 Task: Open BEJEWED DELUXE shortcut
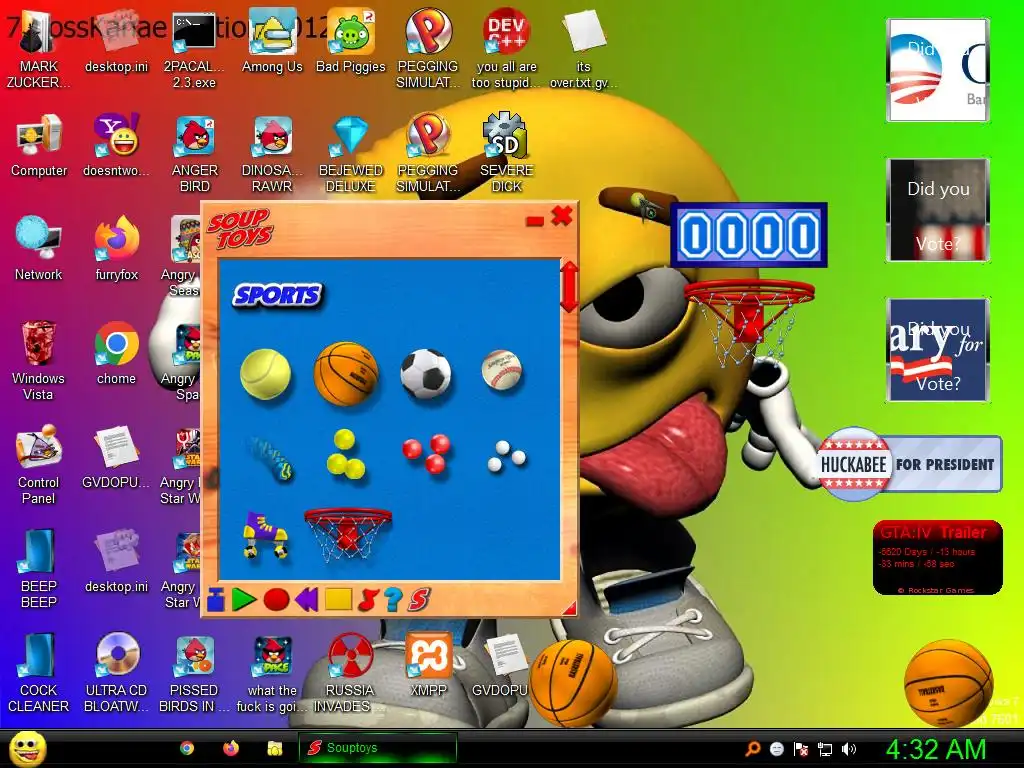pyautogui.click(x=351, y=153)
